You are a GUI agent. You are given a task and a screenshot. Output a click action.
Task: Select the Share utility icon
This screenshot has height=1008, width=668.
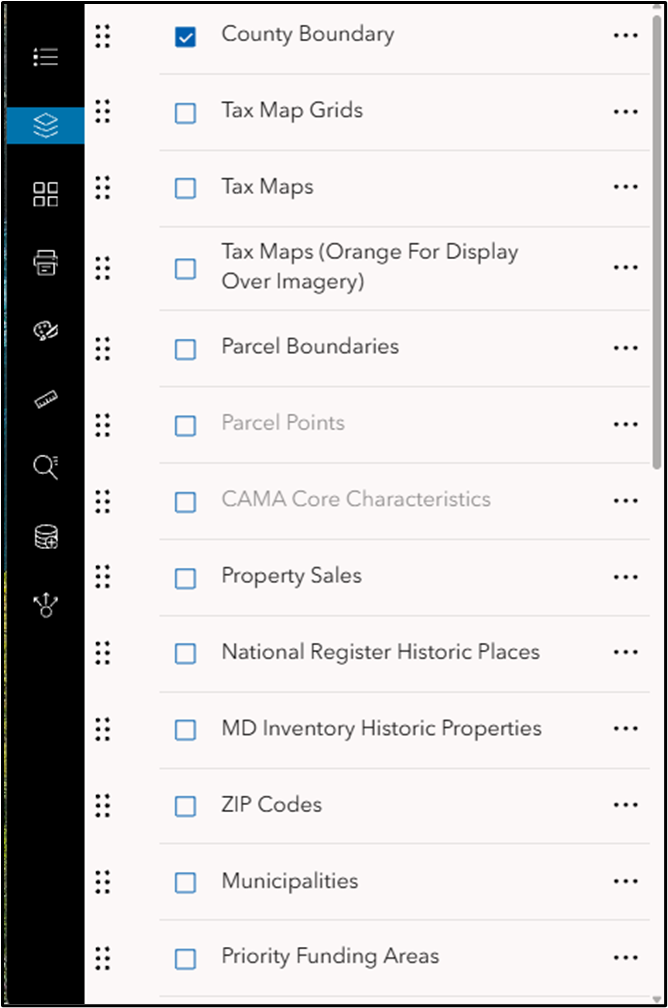(44, 604)
